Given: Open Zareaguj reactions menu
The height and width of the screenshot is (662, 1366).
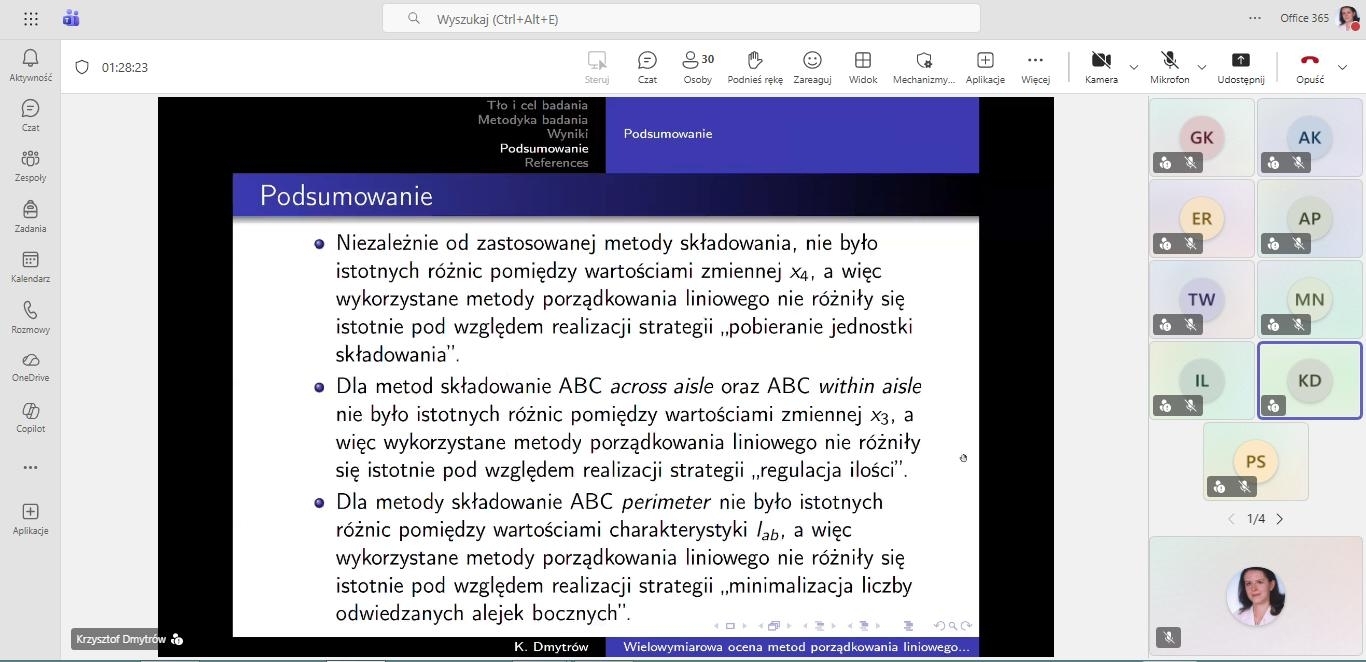Looking at the screenshot, I should (x=812, y=66).
